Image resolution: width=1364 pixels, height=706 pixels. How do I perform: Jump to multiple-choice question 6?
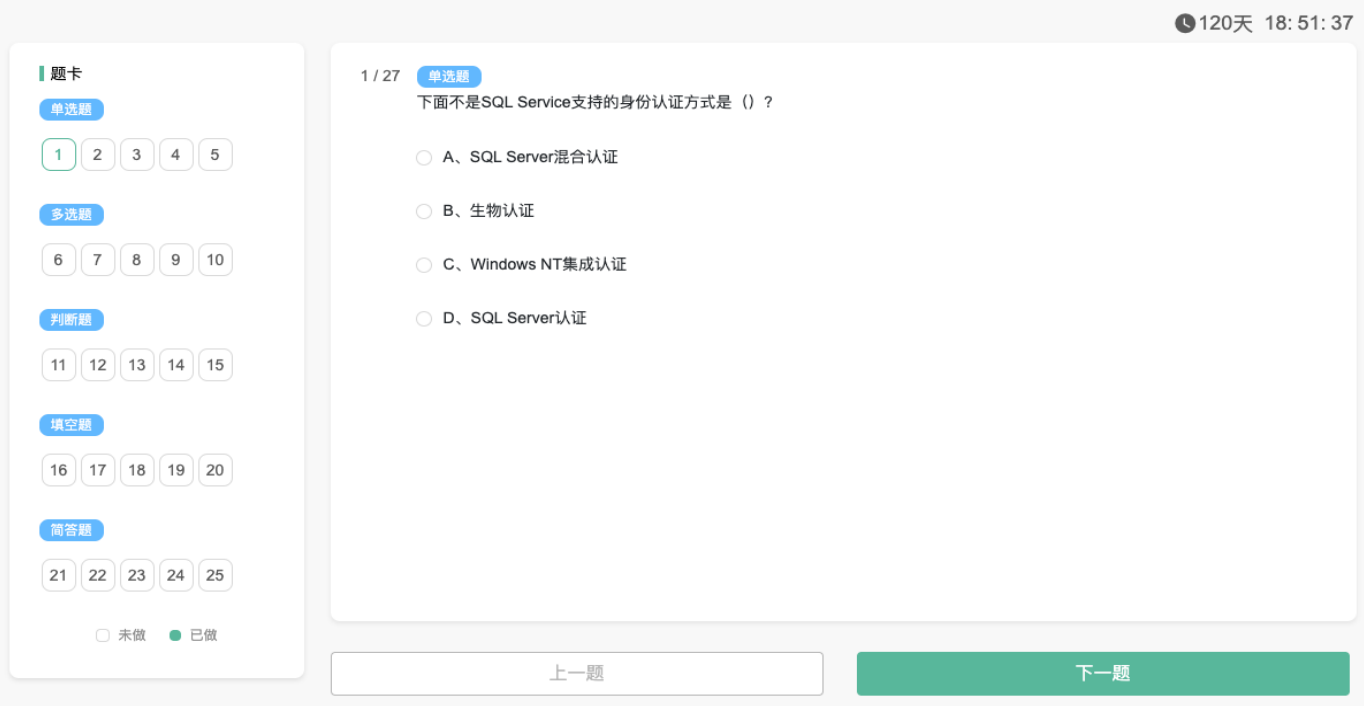coord(59,260)
